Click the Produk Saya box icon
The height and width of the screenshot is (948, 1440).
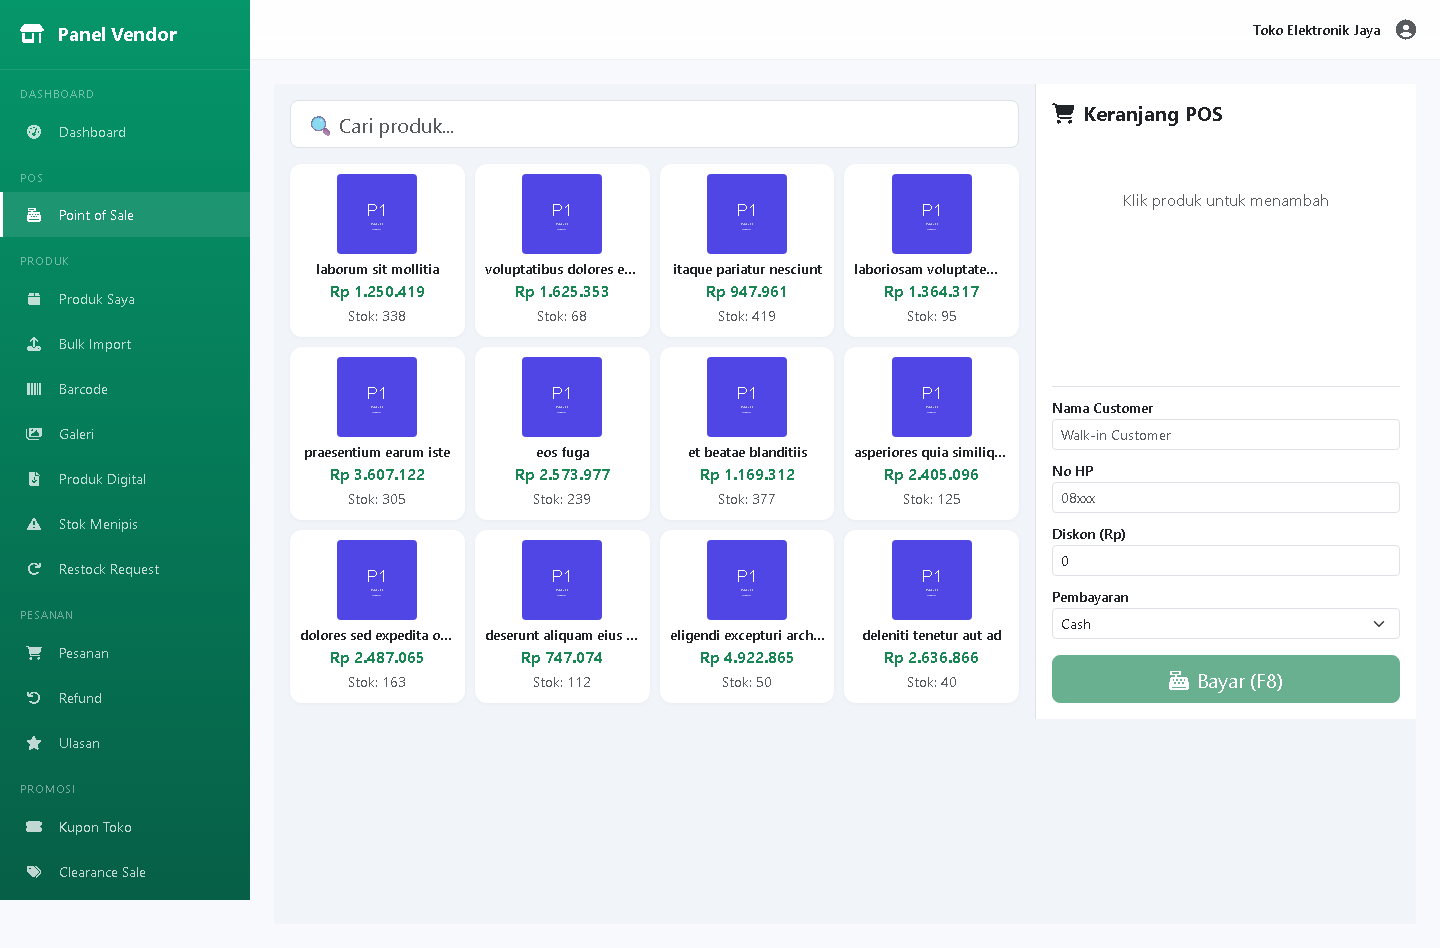tap(34, 299)
